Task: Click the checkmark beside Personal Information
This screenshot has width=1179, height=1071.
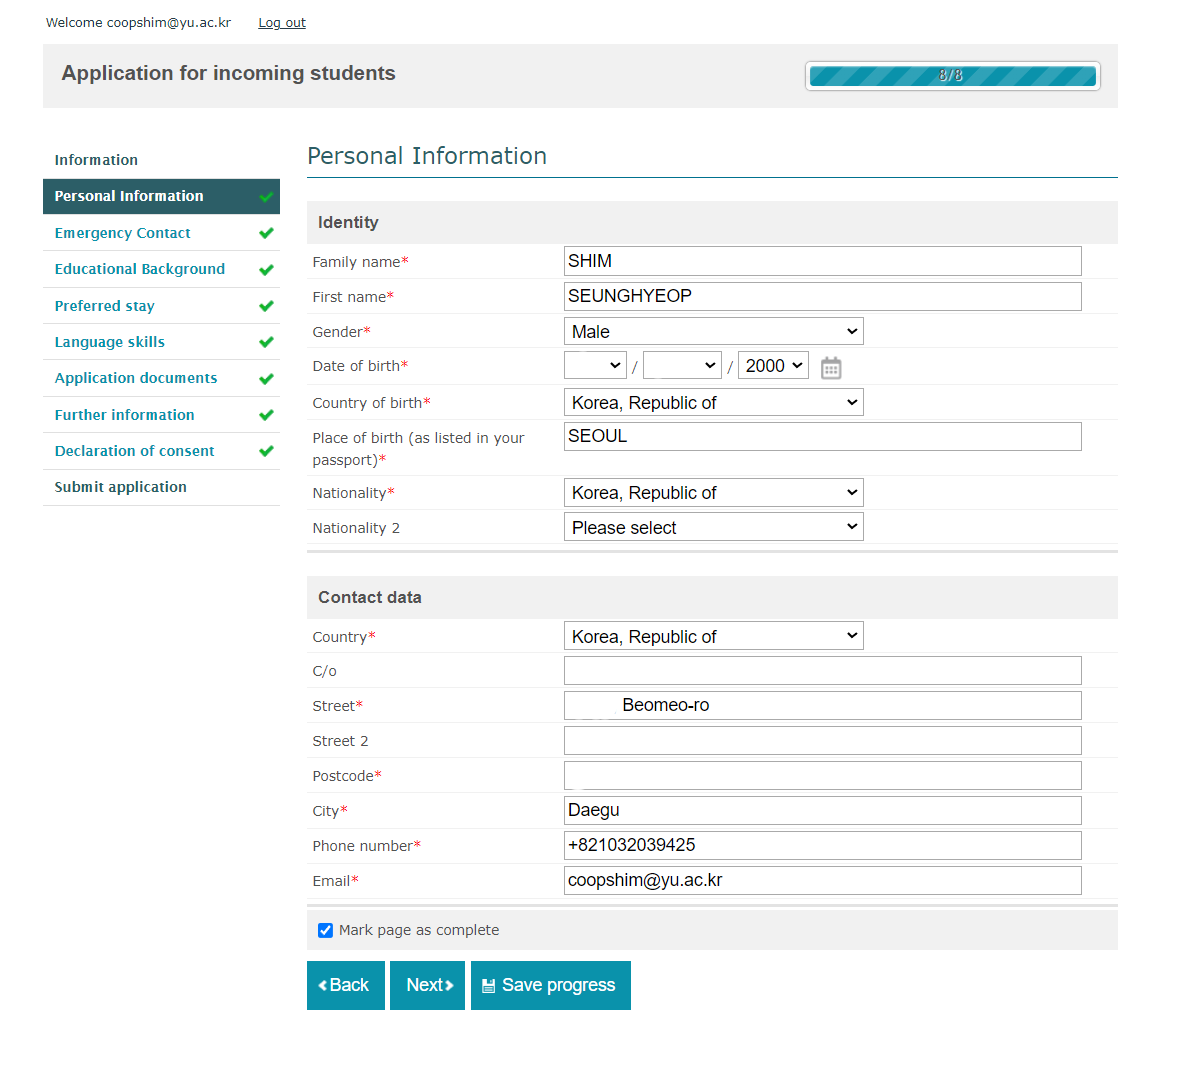Action: click(x=266, y=197)
